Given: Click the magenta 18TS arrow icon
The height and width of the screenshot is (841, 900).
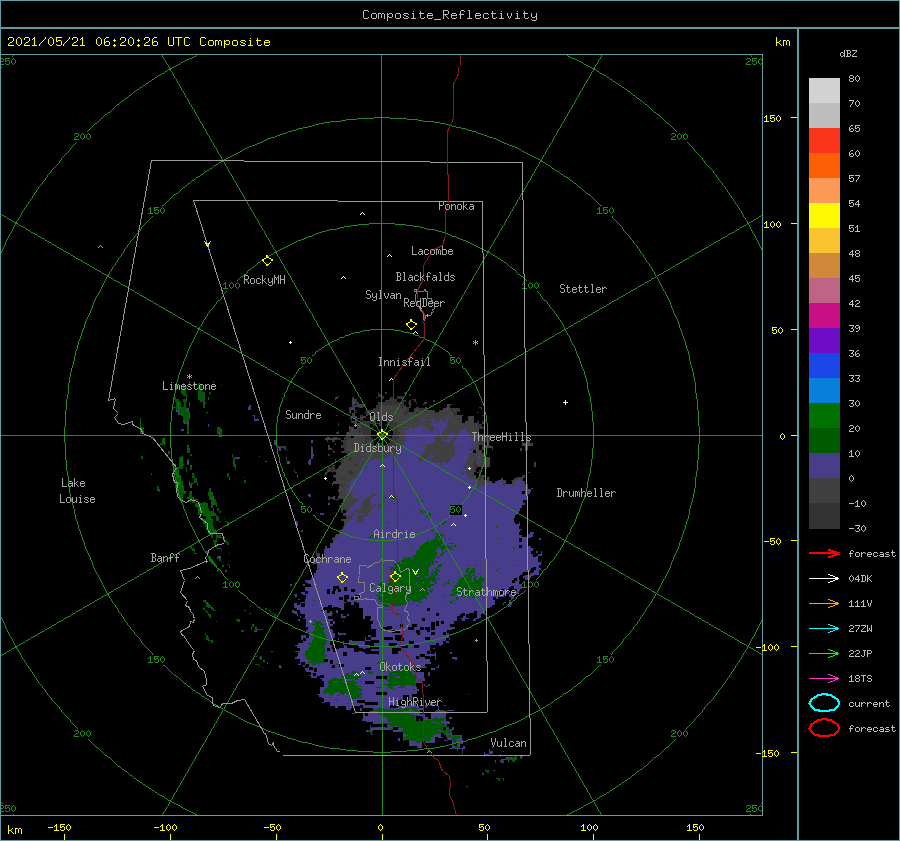Looking at the screenshot, I should tap(824, 679).
